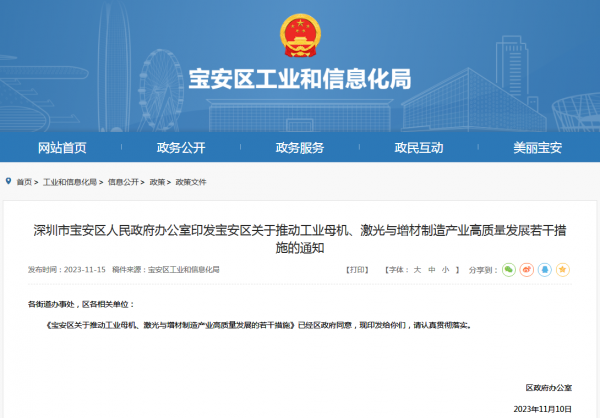Open 网站首页 navigation tab
Image resolution: width=600 pixels, height=418 pixels.
click(x=62, y=148)
